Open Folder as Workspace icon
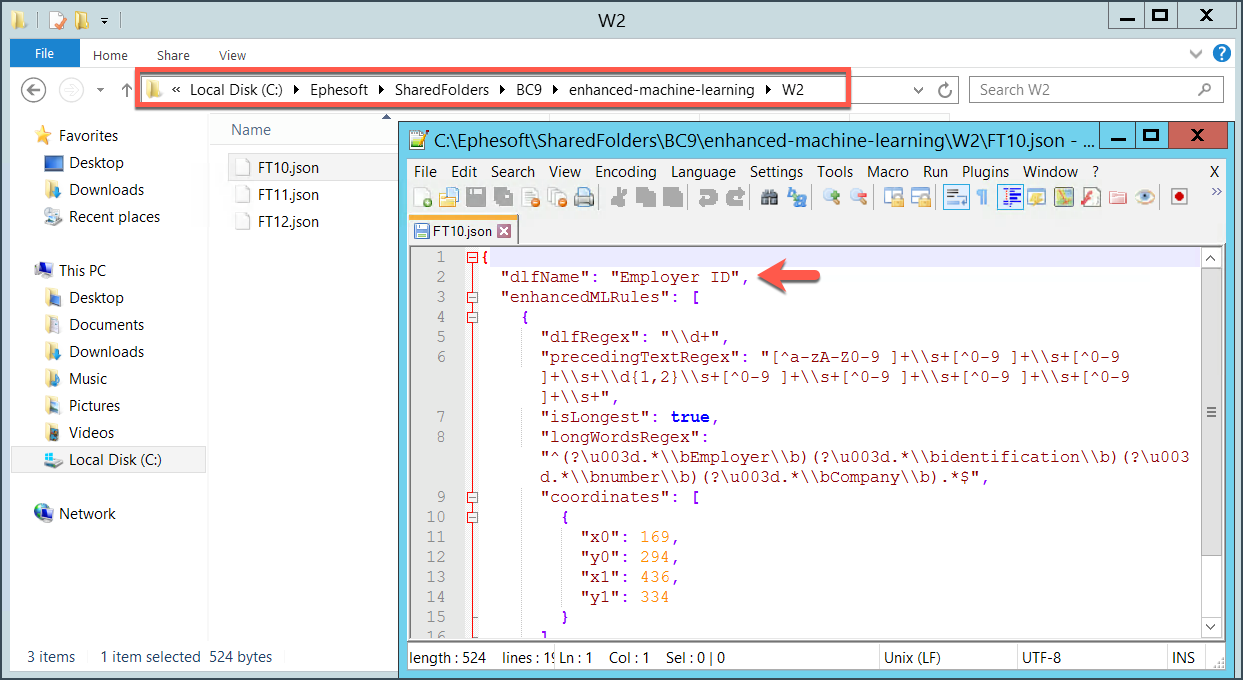Screen dimensions: 1243x680 pos(1118,197)
